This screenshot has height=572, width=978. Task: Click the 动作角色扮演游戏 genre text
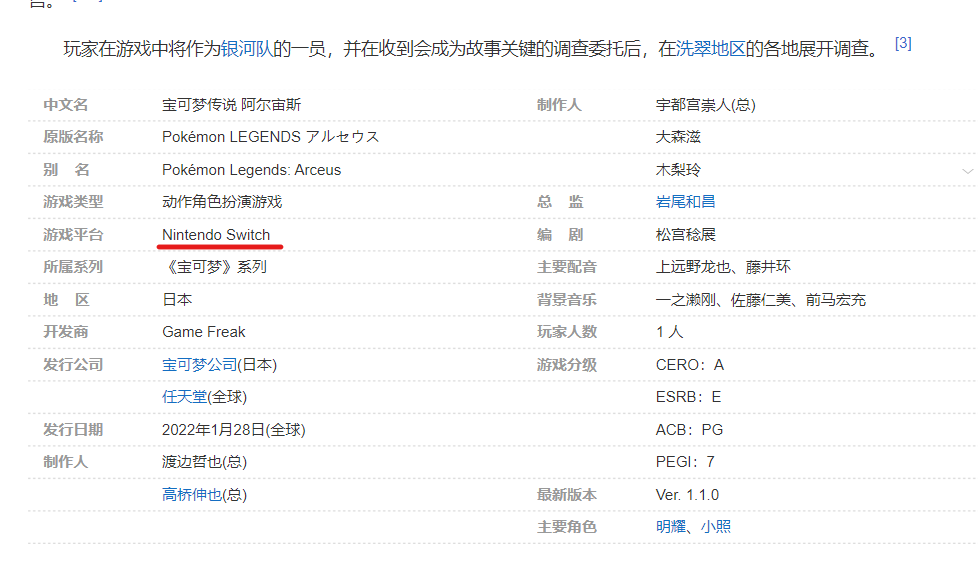pyautogui.click(x=222, y=201)
